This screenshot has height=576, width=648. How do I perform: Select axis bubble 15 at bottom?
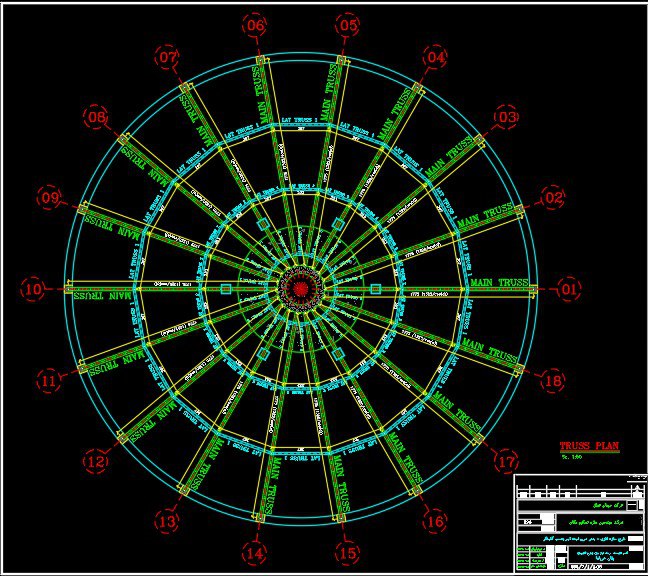[347, 552]
